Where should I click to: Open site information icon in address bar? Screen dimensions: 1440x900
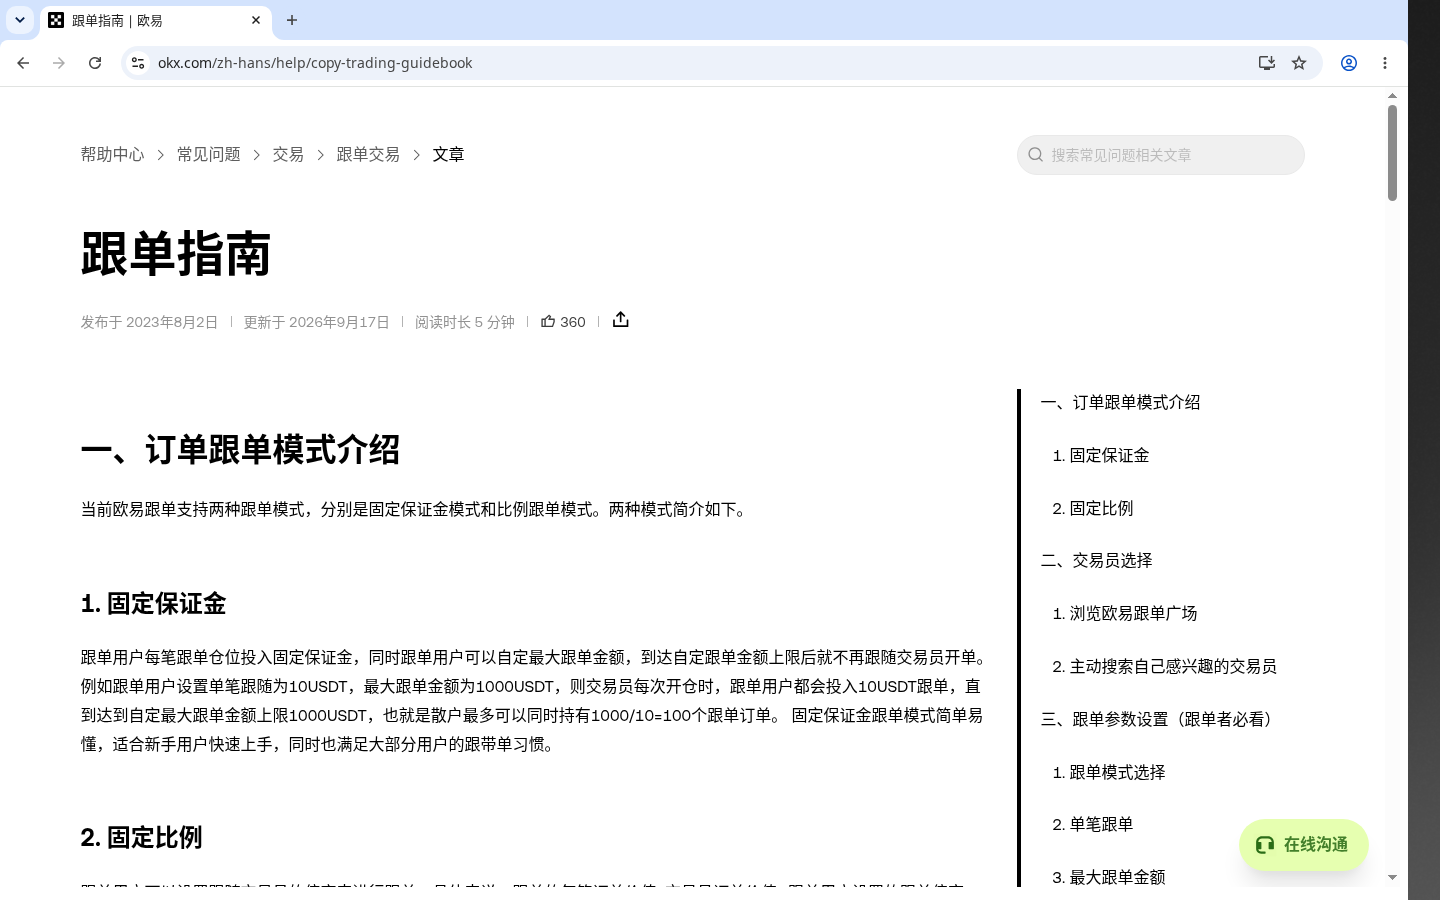pyautogui.click(x=138, y=63)
